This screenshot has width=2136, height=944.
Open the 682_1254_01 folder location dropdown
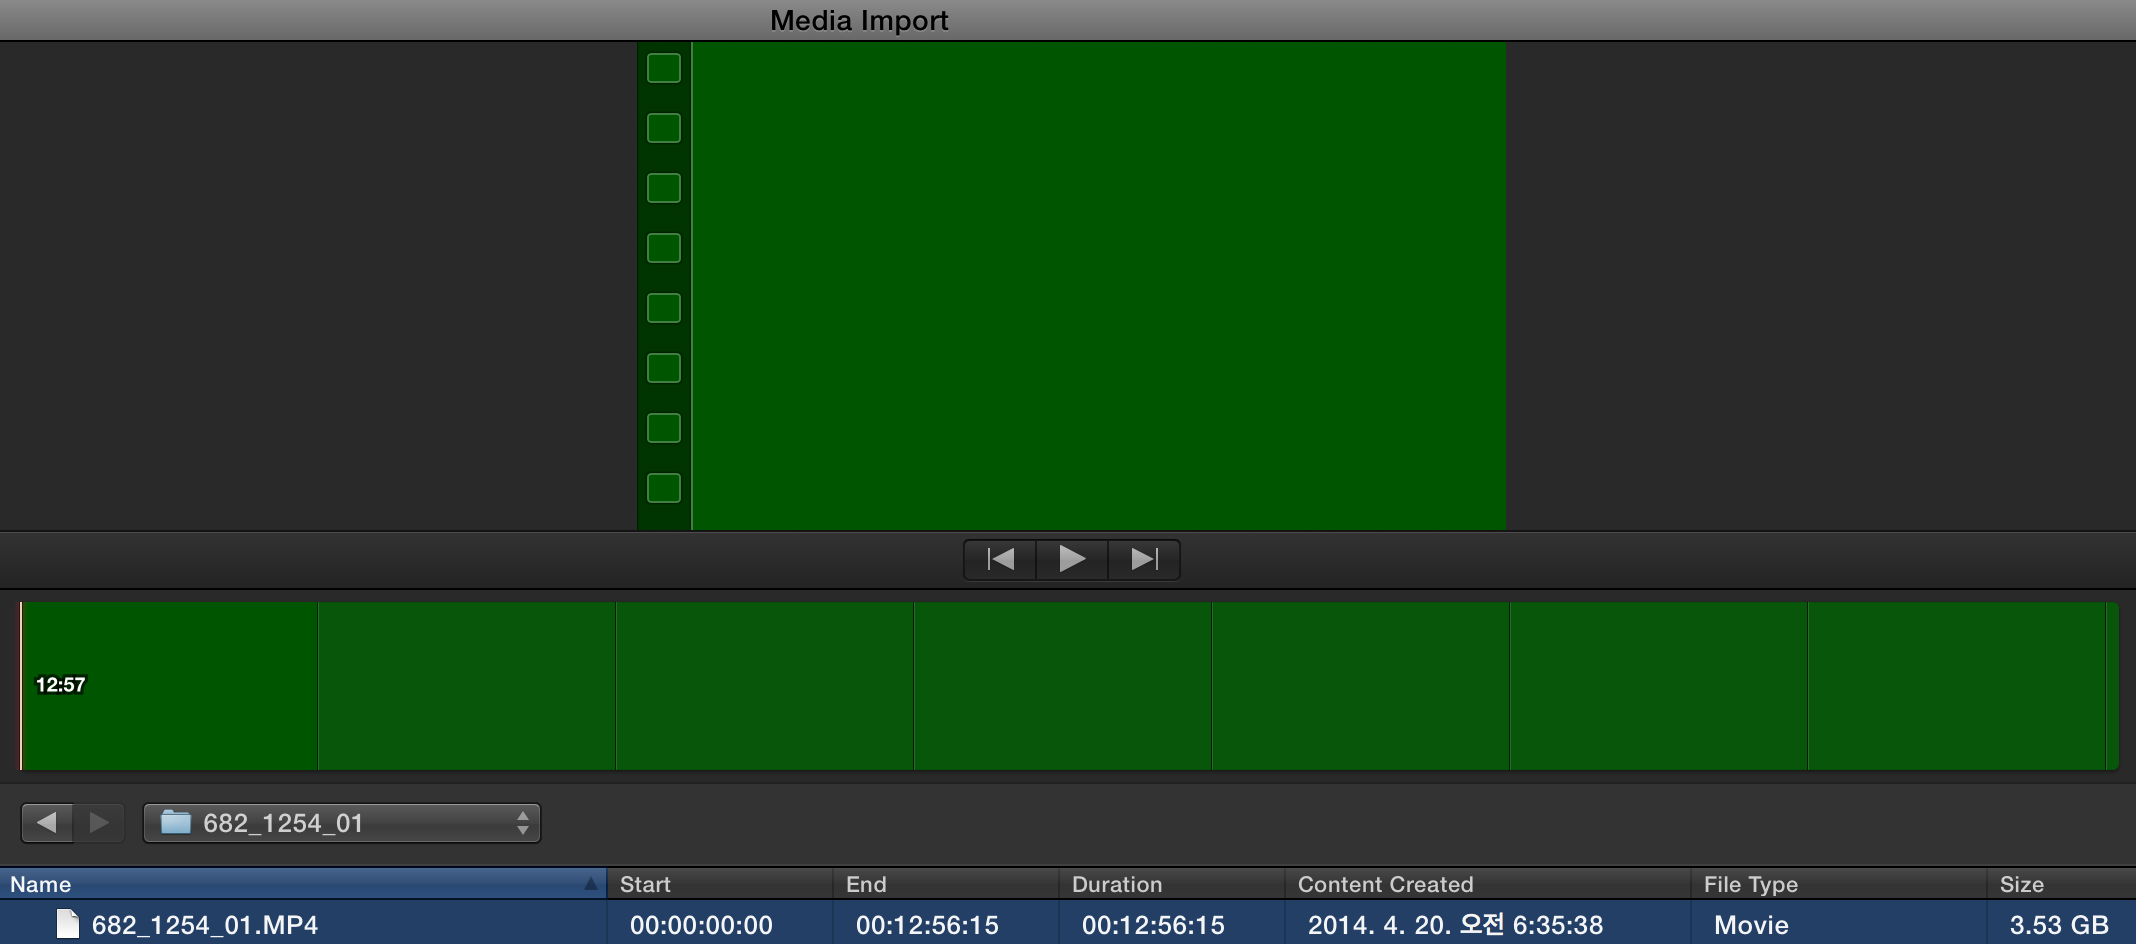click(x=340, y=822)
